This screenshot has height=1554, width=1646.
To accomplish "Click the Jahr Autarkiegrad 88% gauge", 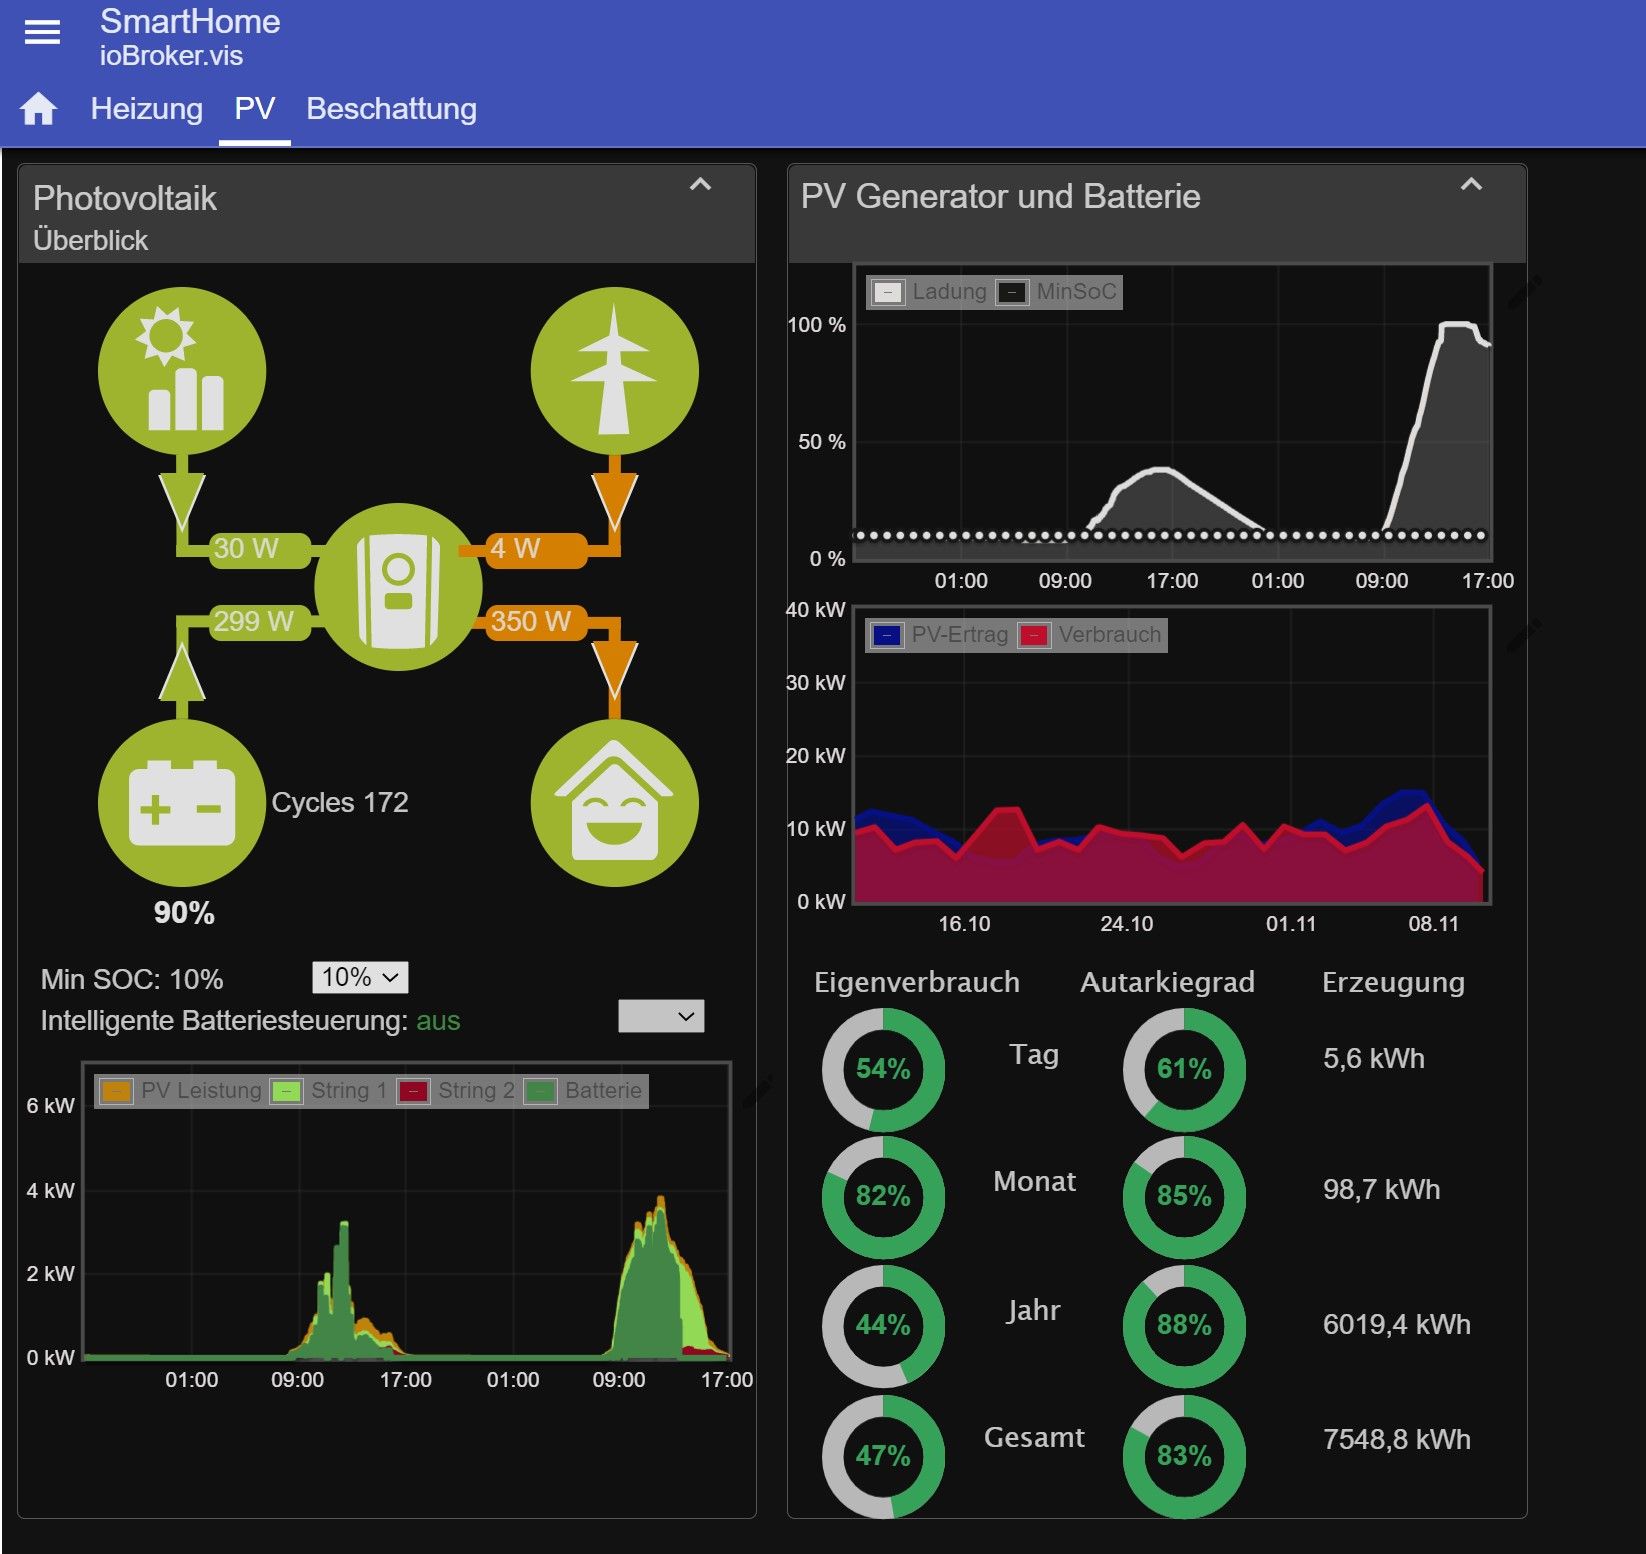I will 1184,1326.
